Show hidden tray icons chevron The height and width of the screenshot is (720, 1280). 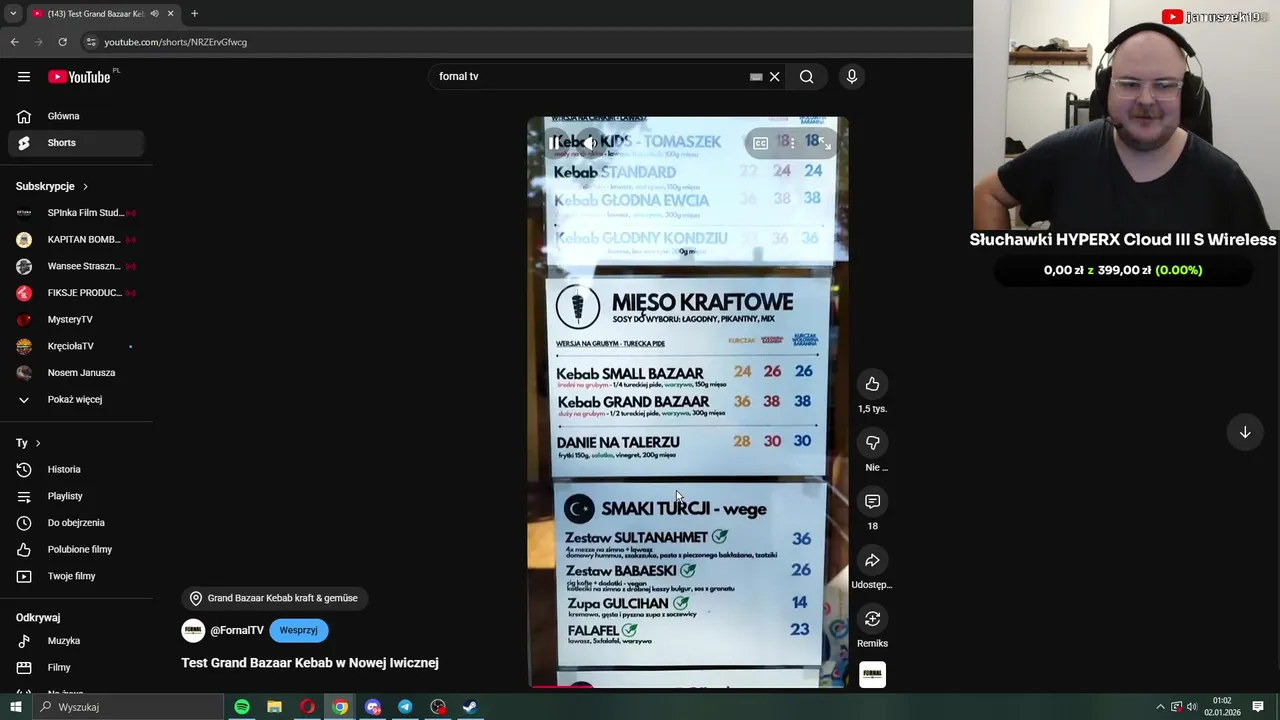[1160, 707]
